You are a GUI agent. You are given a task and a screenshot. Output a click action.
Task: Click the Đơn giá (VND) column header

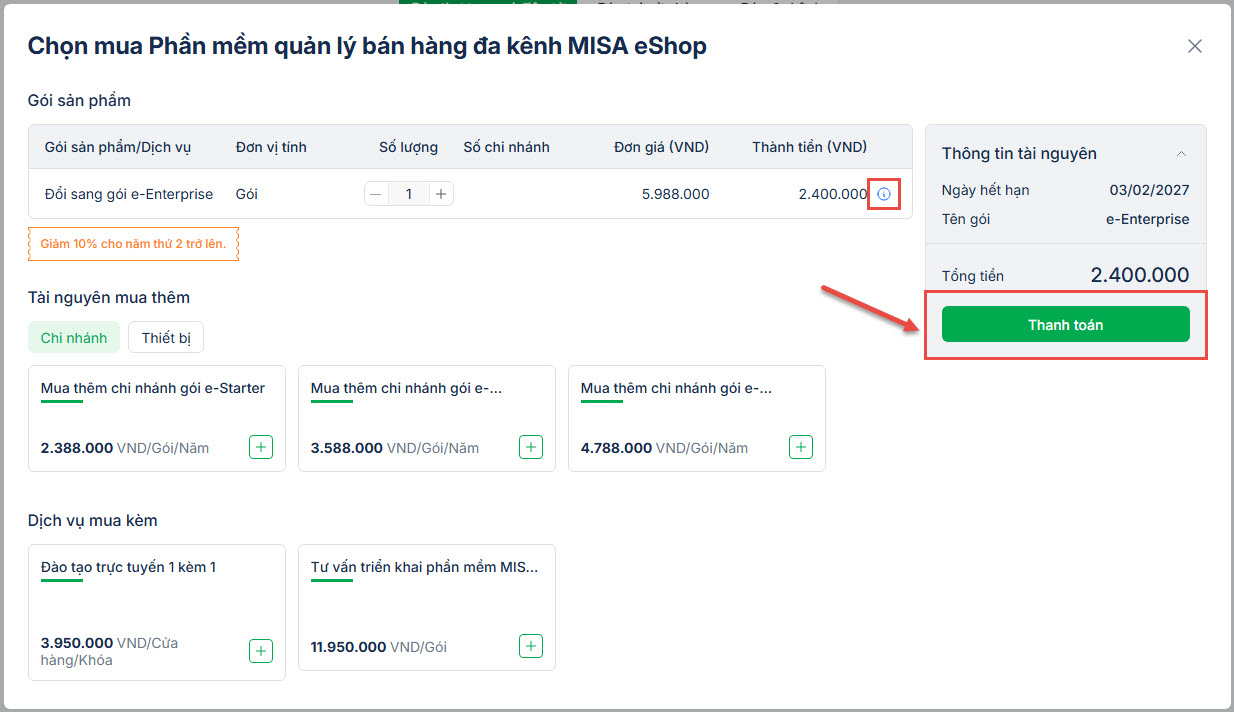coord(661,147)
